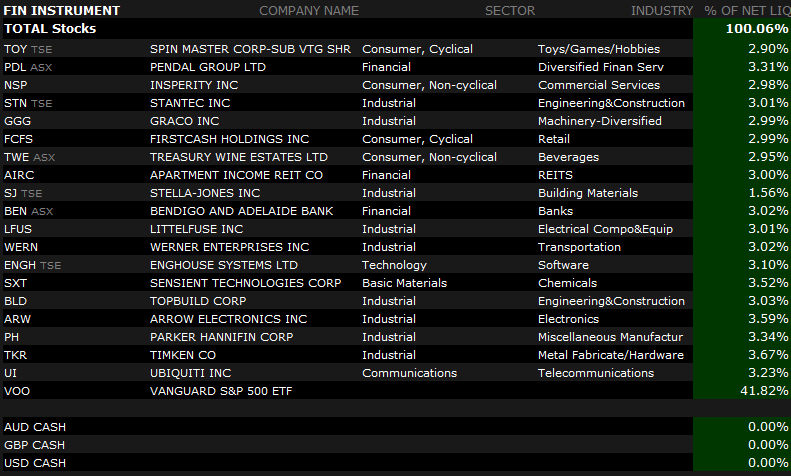
Task: Select the Beverages industry cell
Action: click(x=569, y=157)
